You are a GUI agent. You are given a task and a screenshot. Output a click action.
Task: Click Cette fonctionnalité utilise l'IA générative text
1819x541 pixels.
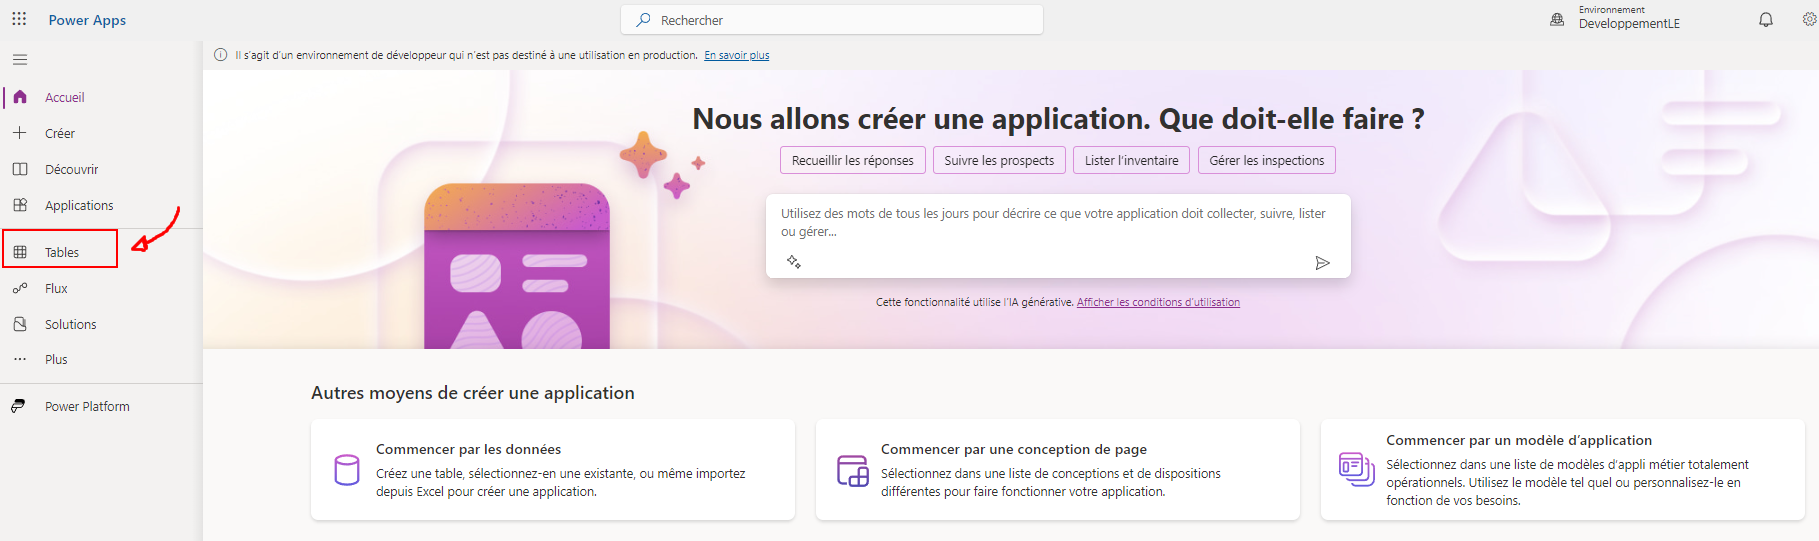point(975,302)
